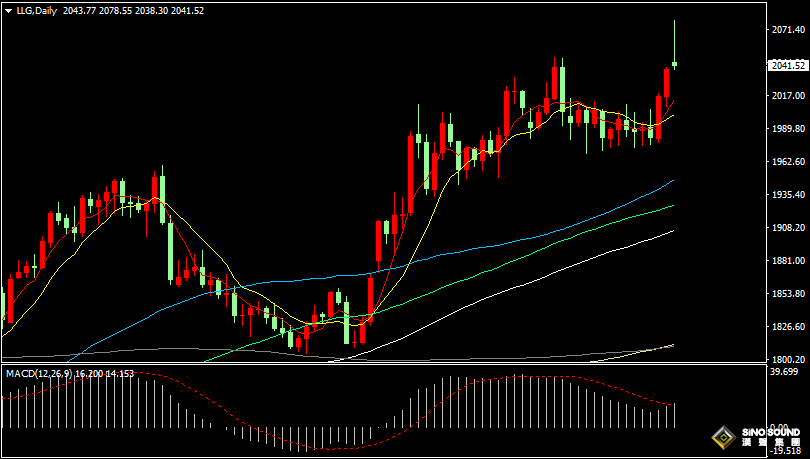Click the 1962.60 price axis label
This screenshot has width=810, height=459.
click(x=788, y=162)
